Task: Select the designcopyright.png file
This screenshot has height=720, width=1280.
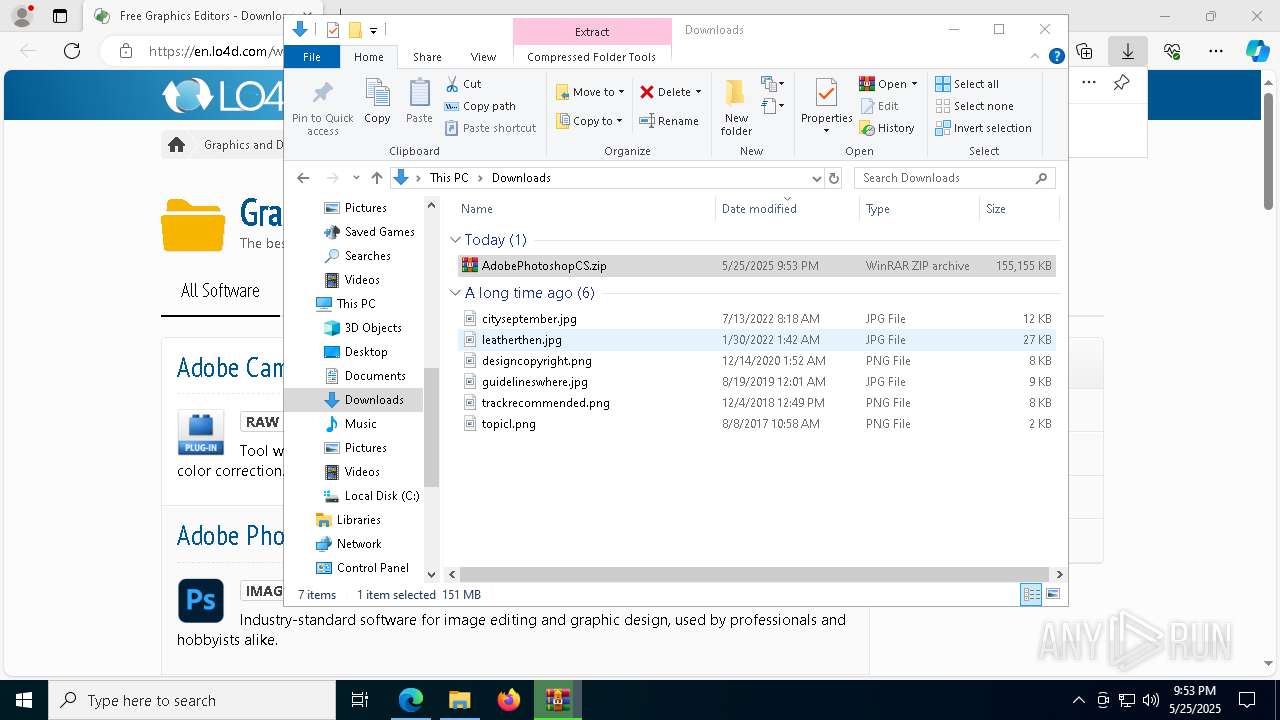Action: (757, 361)
